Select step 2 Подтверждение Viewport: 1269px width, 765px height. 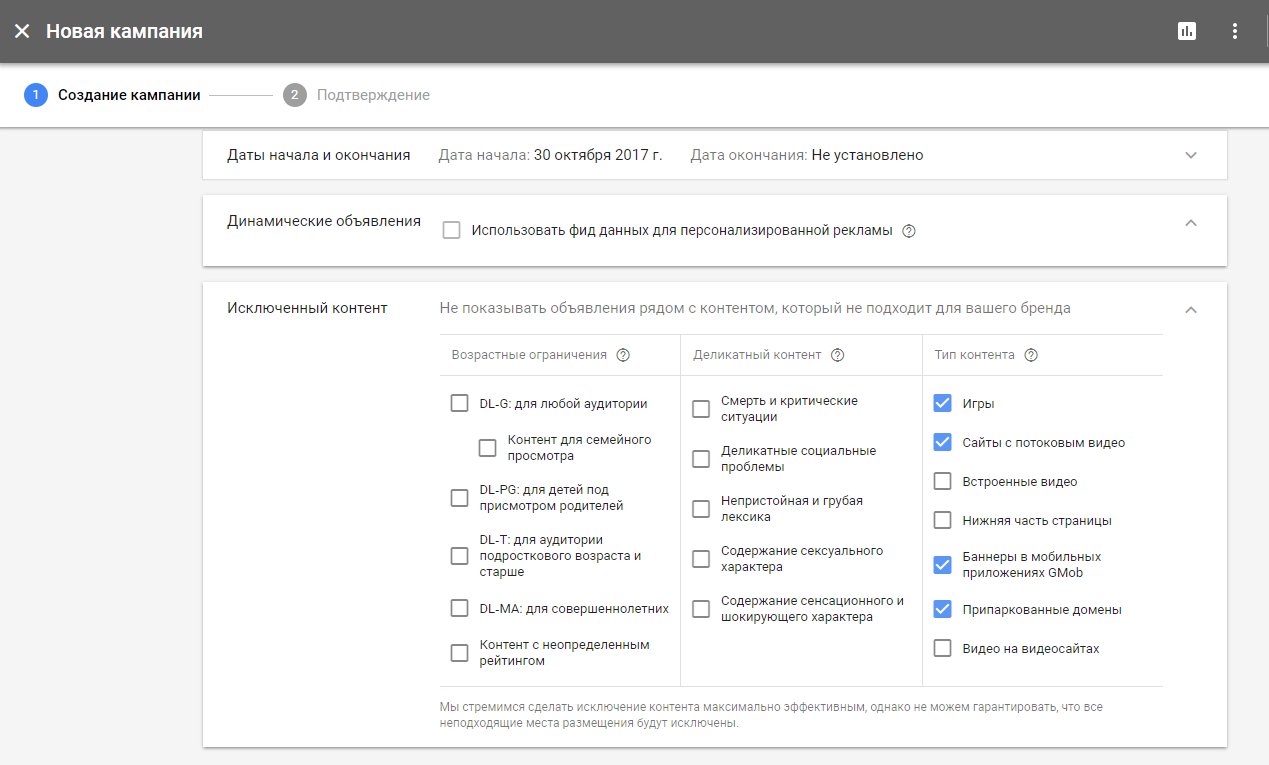[x=357, y=95]
